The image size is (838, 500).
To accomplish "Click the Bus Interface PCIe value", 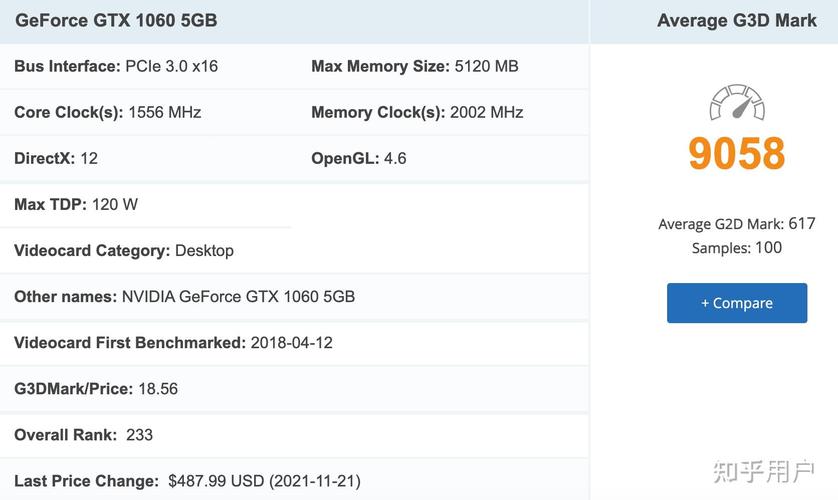I will tap(171, 67).
